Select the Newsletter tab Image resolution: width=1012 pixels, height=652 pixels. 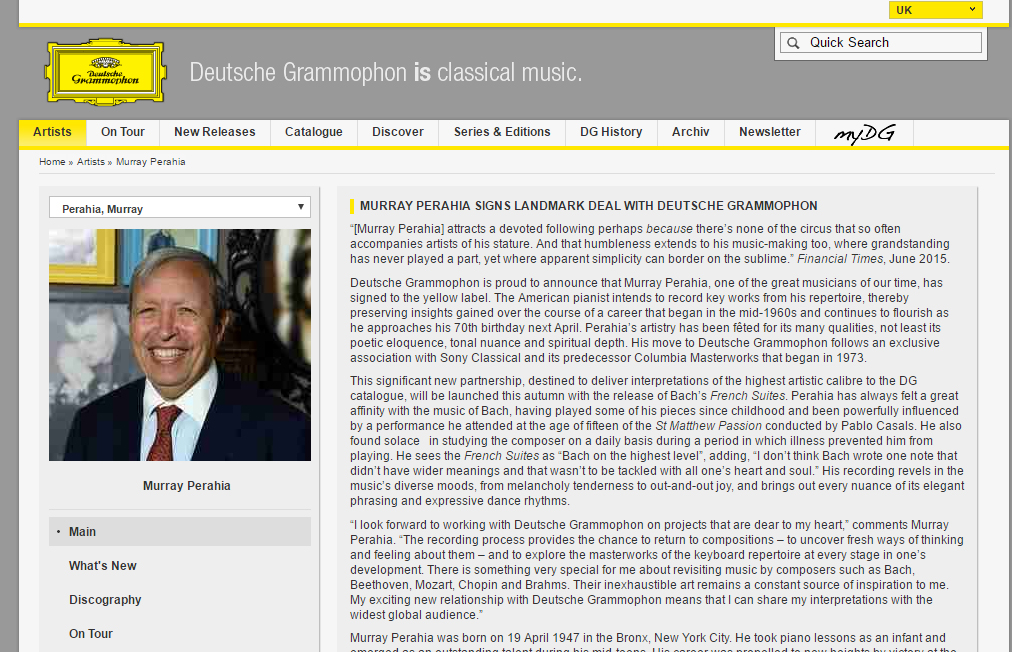click(x=770, y=132)
